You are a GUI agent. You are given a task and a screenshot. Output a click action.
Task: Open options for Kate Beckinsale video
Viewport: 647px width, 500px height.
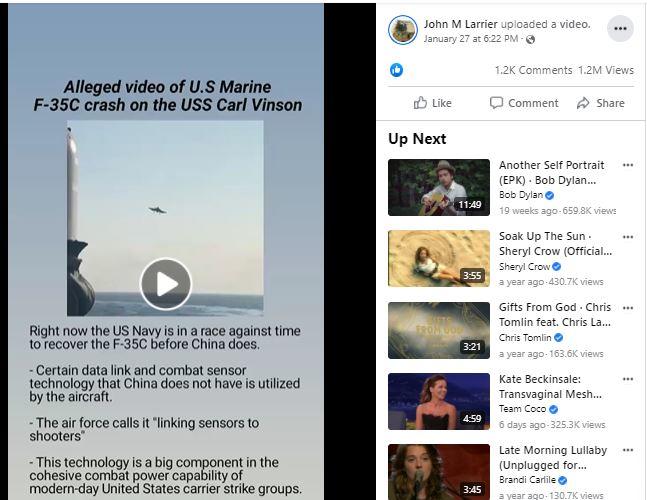[628, 379]
